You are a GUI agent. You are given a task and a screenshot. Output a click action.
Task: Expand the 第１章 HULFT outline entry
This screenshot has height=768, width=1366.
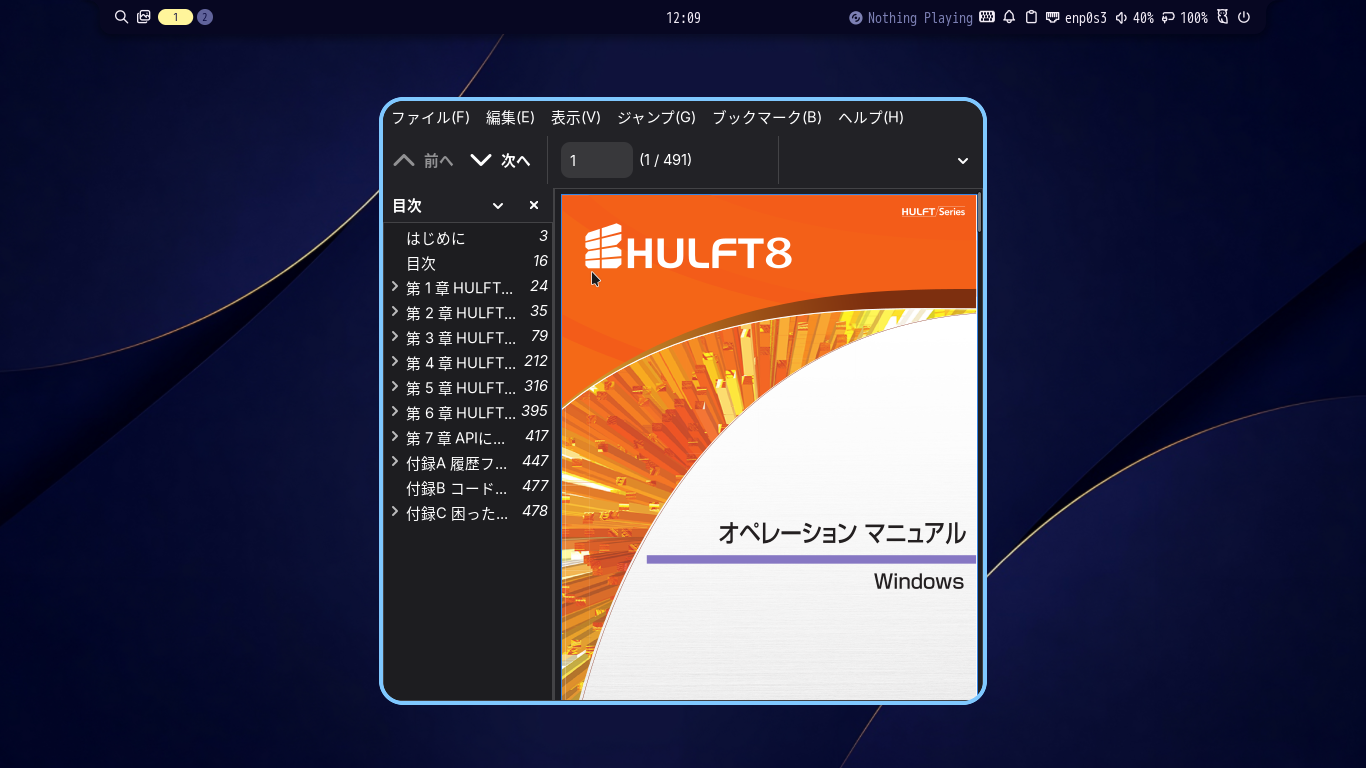pyautogui.click(x=395, y=287)
